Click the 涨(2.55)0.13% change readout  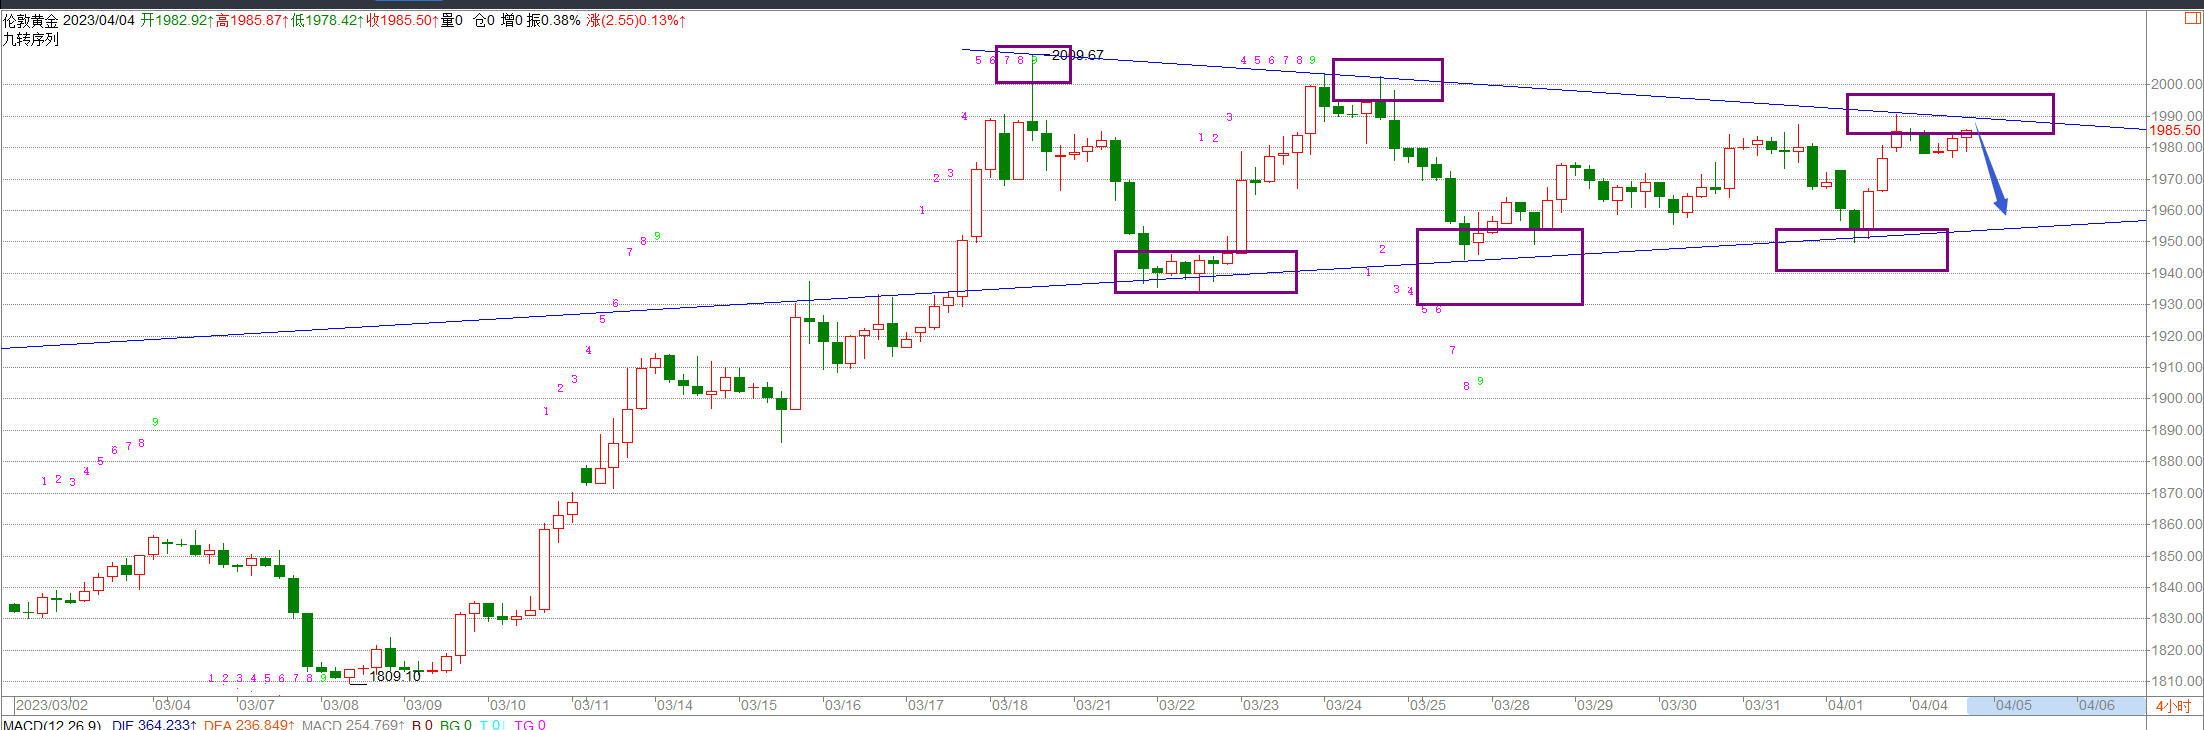(636, 20)
